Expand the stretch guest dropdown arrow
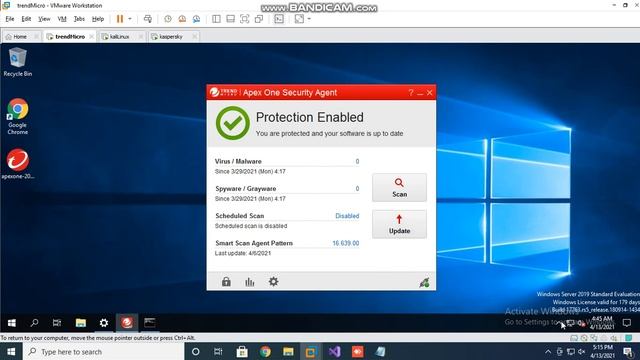This screenshot has height=360, width=640. pyautogui.click(x=309, y=19)
